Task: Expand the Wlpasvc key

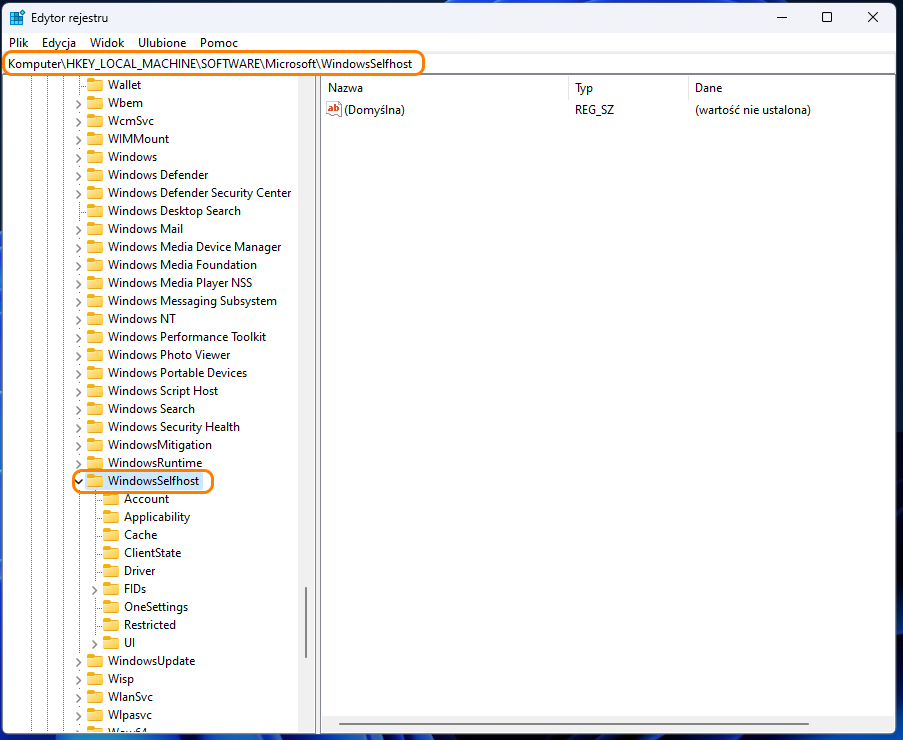Action: pos(78,715)
